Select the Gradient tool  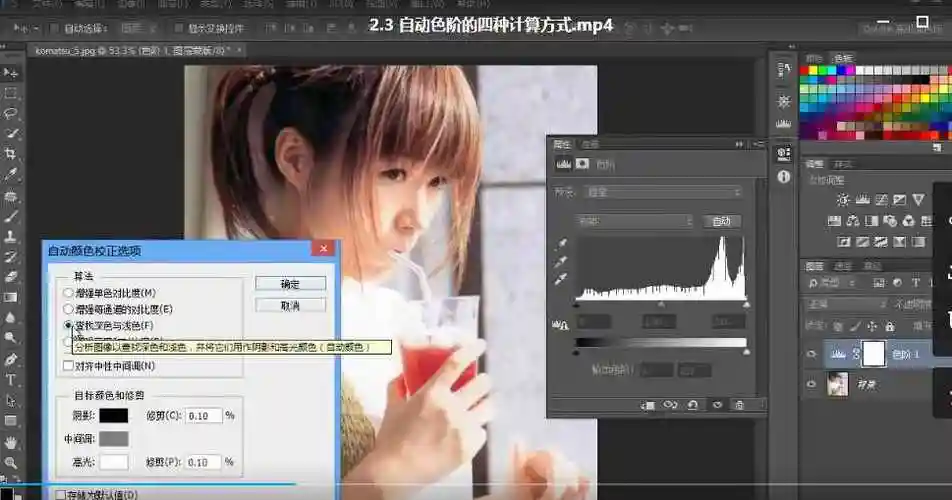pyautogui.click(x=10, y=297)
